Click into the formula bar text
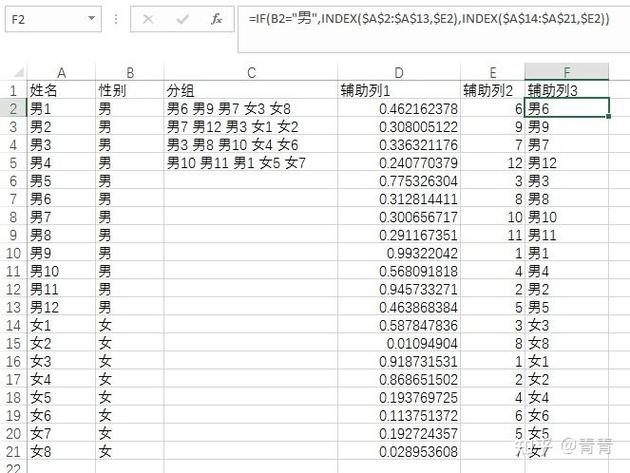Viewport: 630px width, 473px height. [x=428, y=19]
